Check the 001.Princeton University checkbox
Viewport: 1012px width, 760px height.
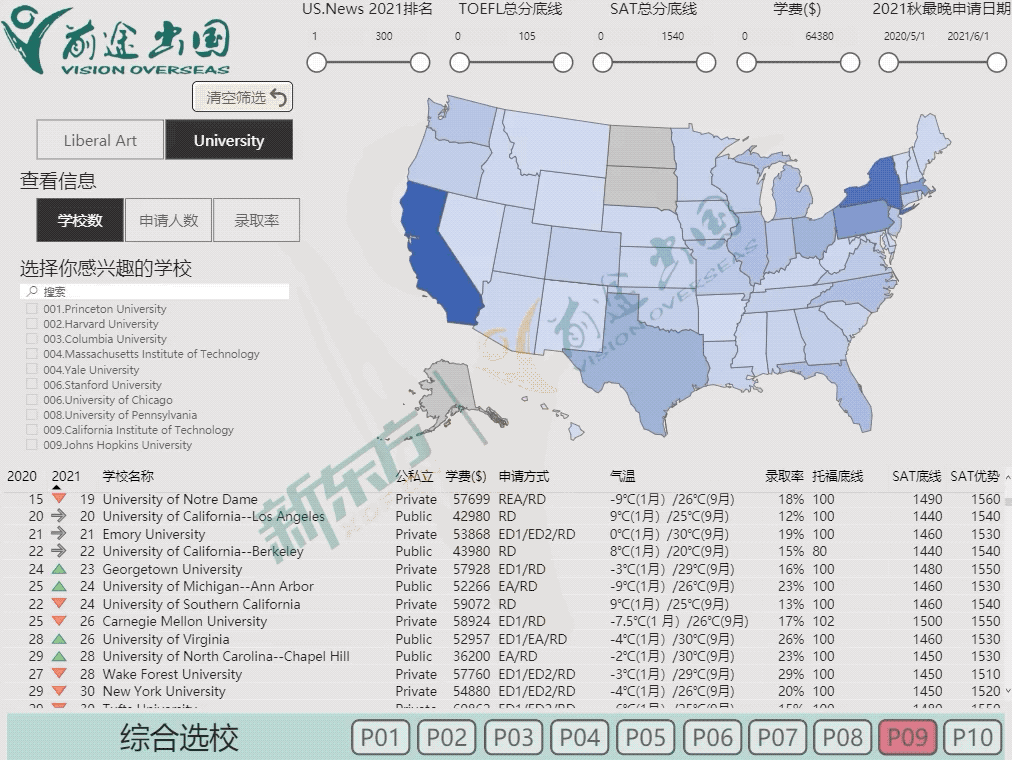point(32,310)
